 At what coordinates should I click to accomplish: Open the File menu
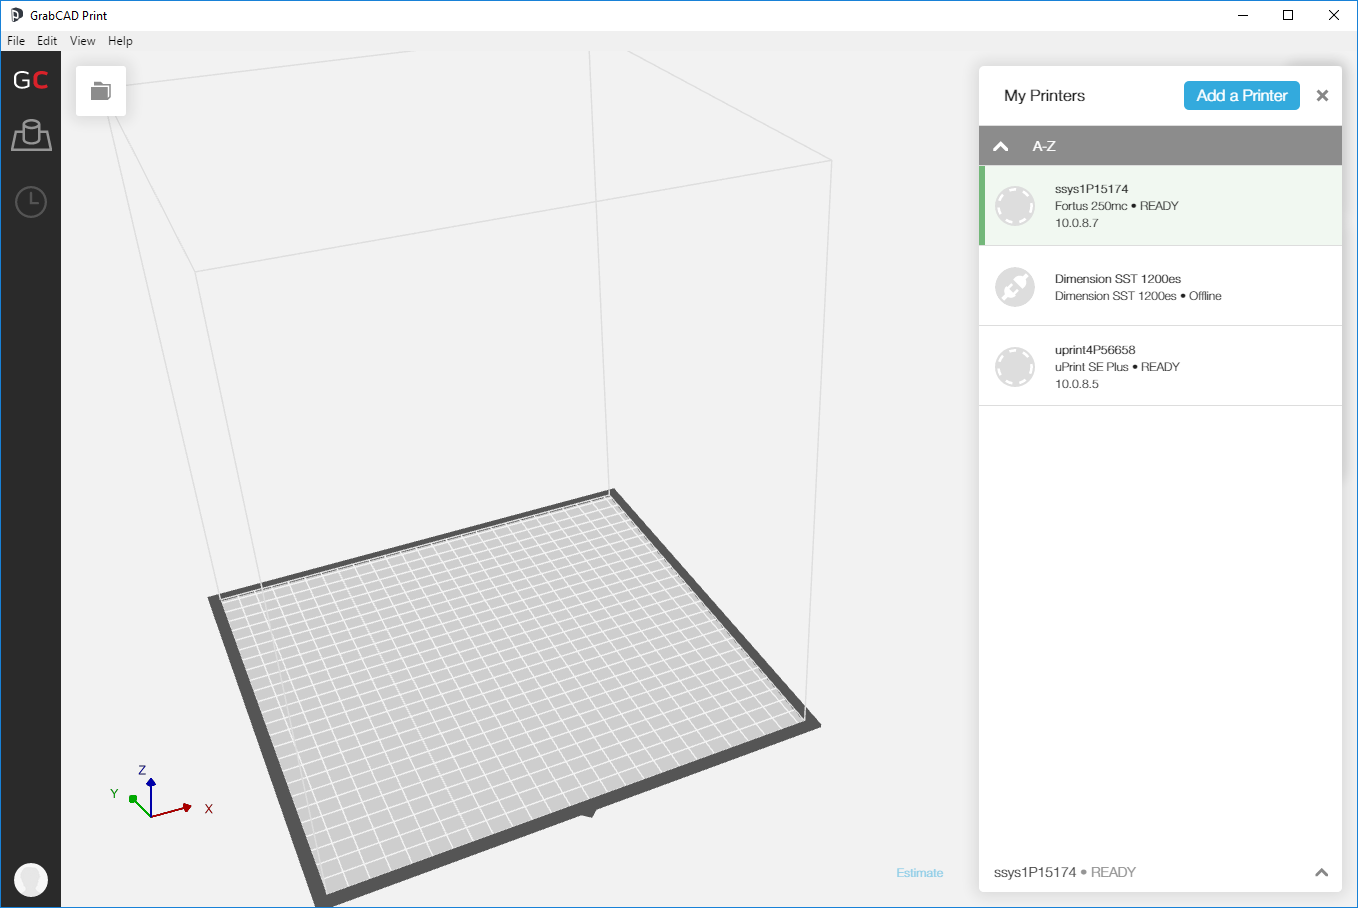16,41
